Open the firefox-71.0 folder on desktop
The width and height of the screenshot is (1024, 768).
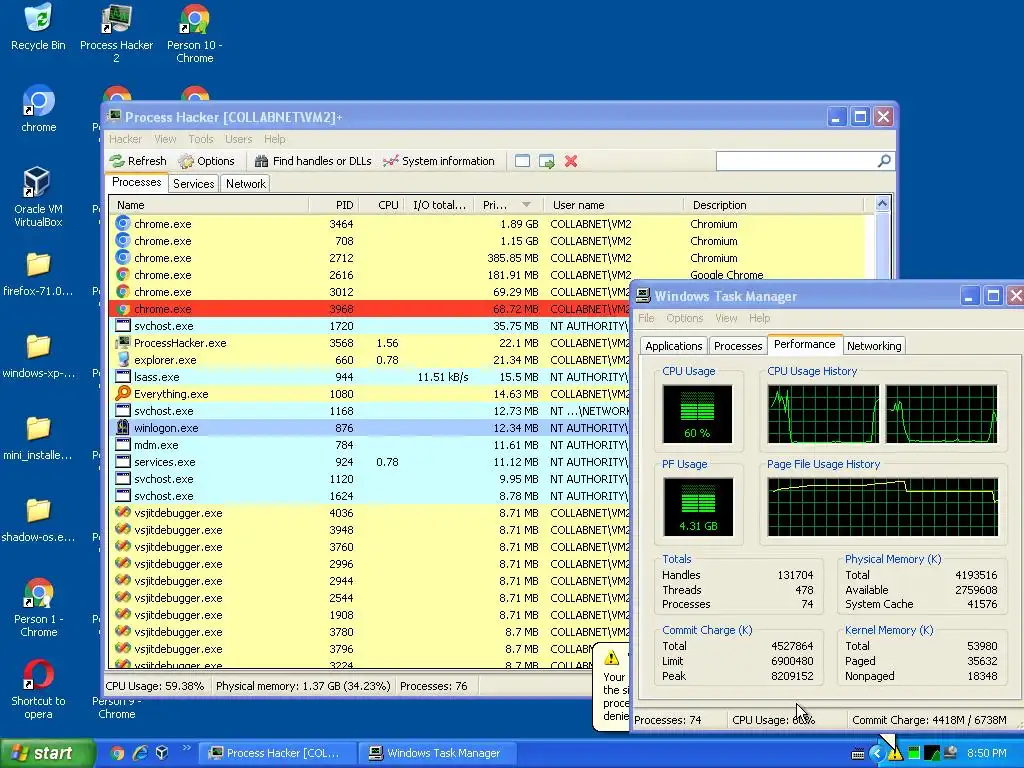[x=38, y=274]
